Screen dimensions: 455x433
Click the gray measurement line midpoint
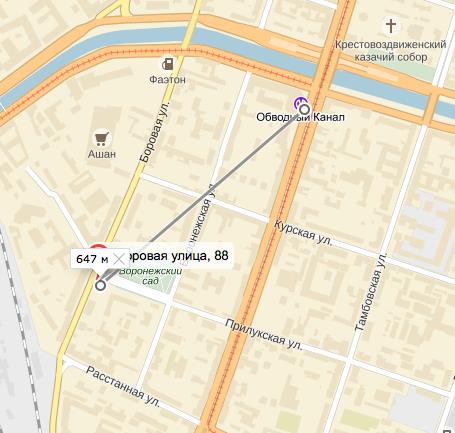(203, 197)
